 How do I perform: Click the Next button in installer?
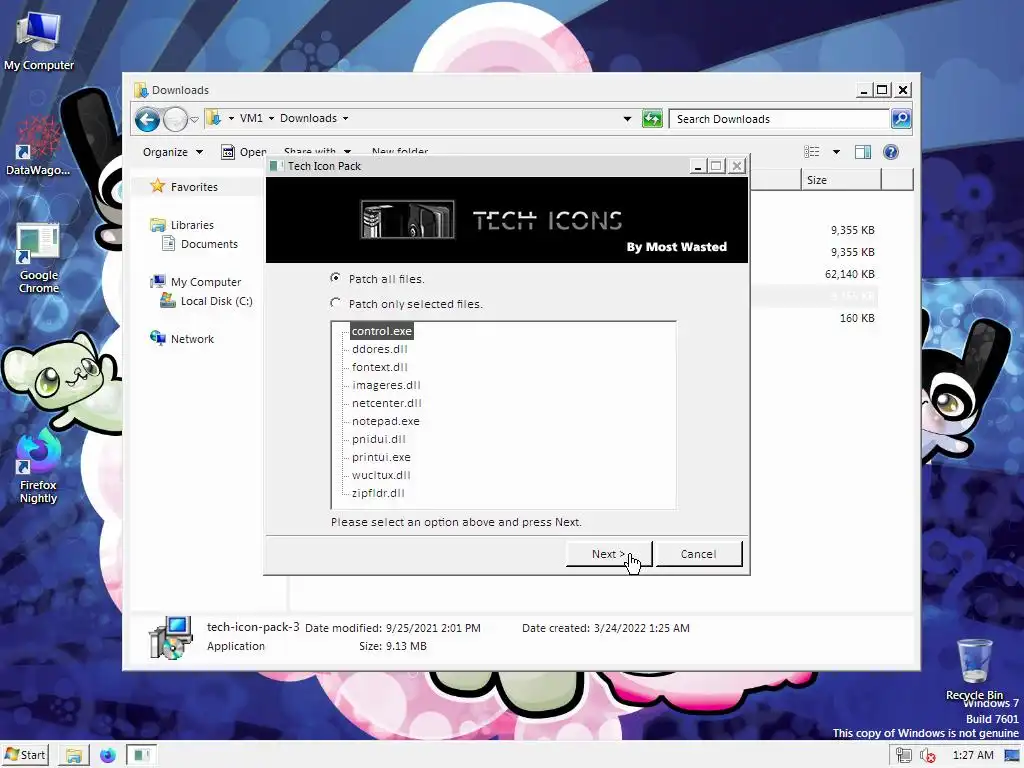(609, 554)
